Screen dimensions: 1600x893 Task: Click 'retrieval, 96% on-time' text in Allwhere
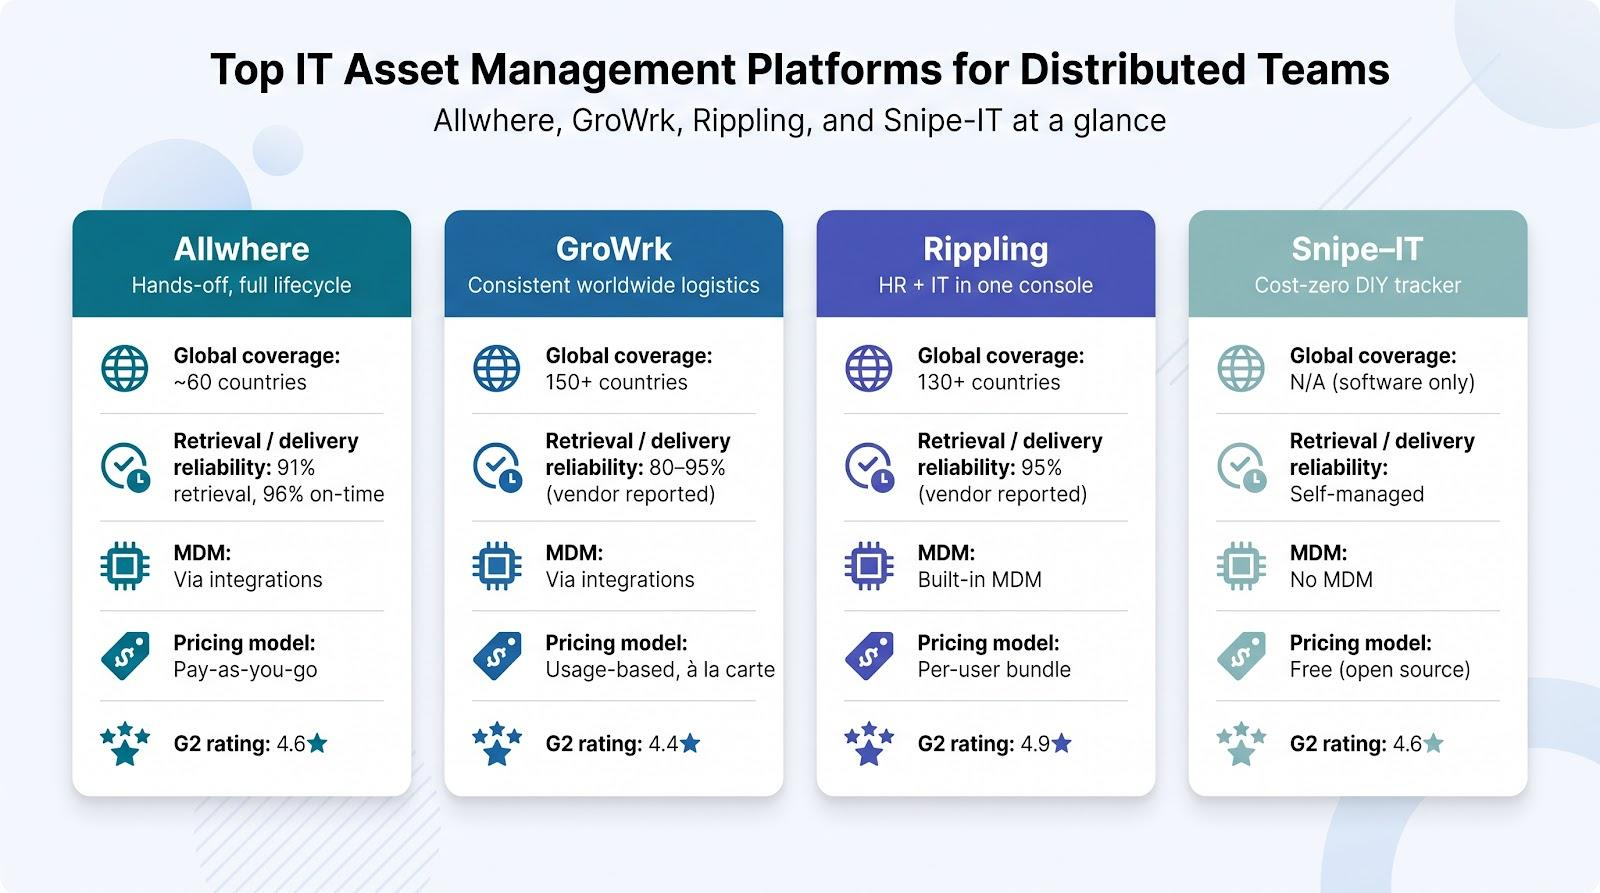[x=279, y=494]
